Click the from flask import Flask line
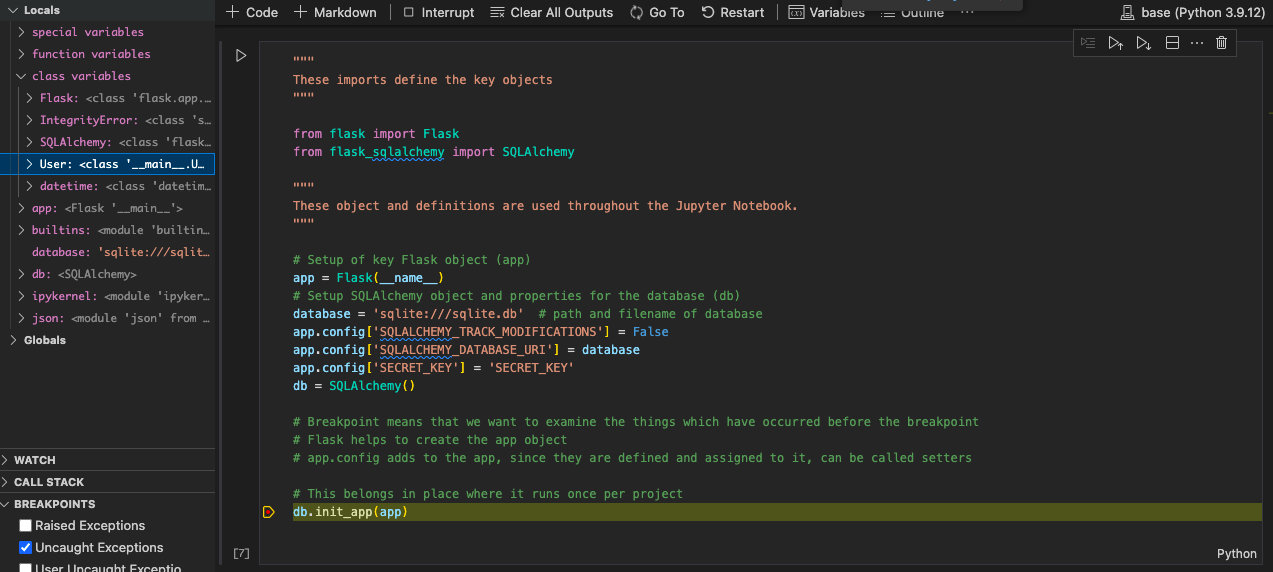The height and width of the screenshot is (572, 1273). tap(376, 134)
